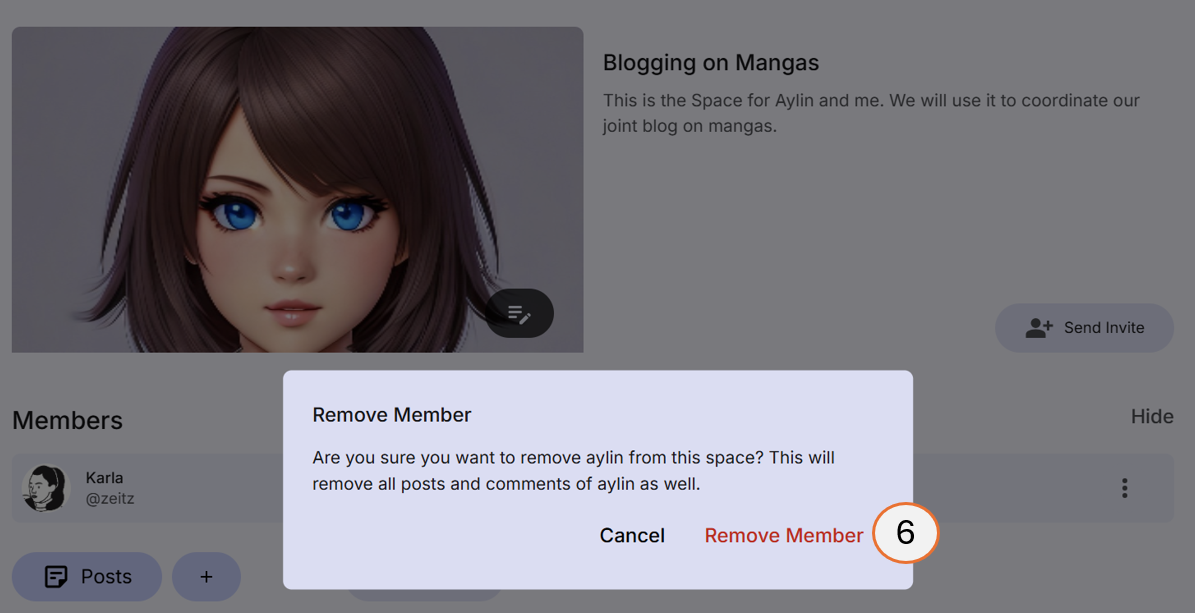Click the edit pencil icon on the cover image
This screenshot has width=1195, height=613.
click(x=519, y=313)
